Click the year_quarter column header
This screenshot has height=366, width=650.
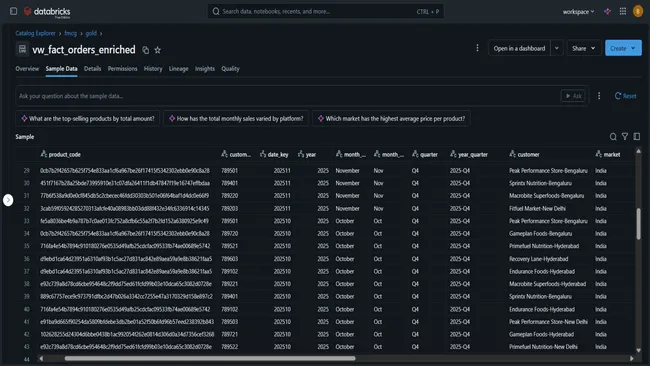473,155
